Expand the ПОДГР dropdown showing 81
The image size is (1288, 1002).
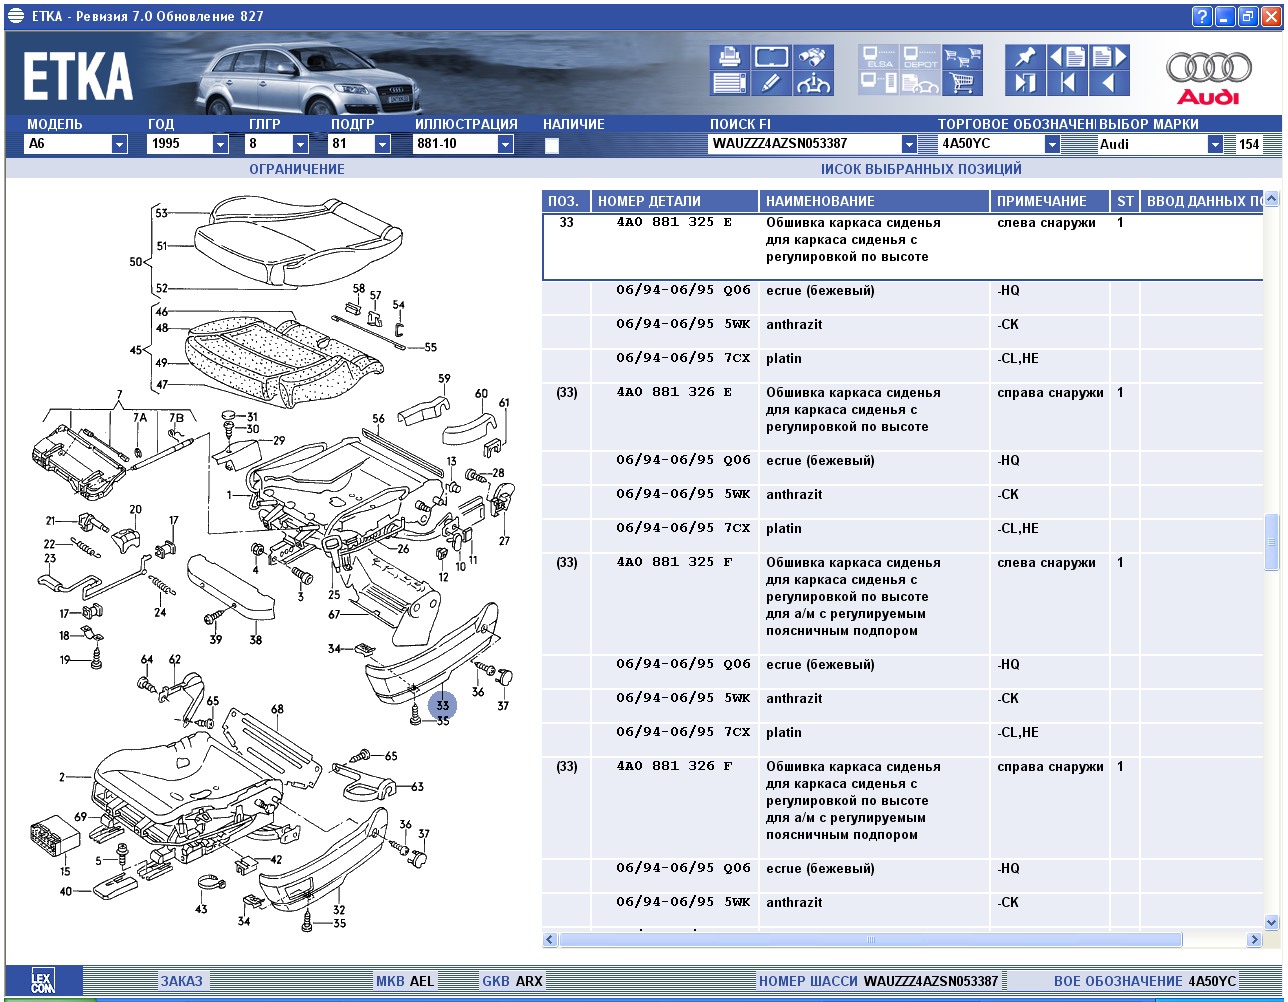click(x=382, y=144)
